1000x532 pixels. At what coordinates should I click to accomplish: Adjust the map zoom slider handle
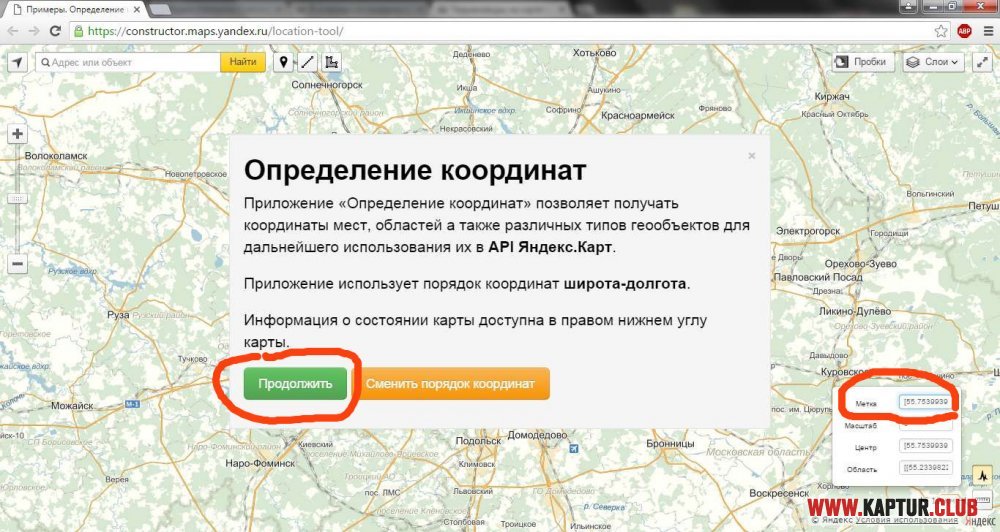point(17,199)
